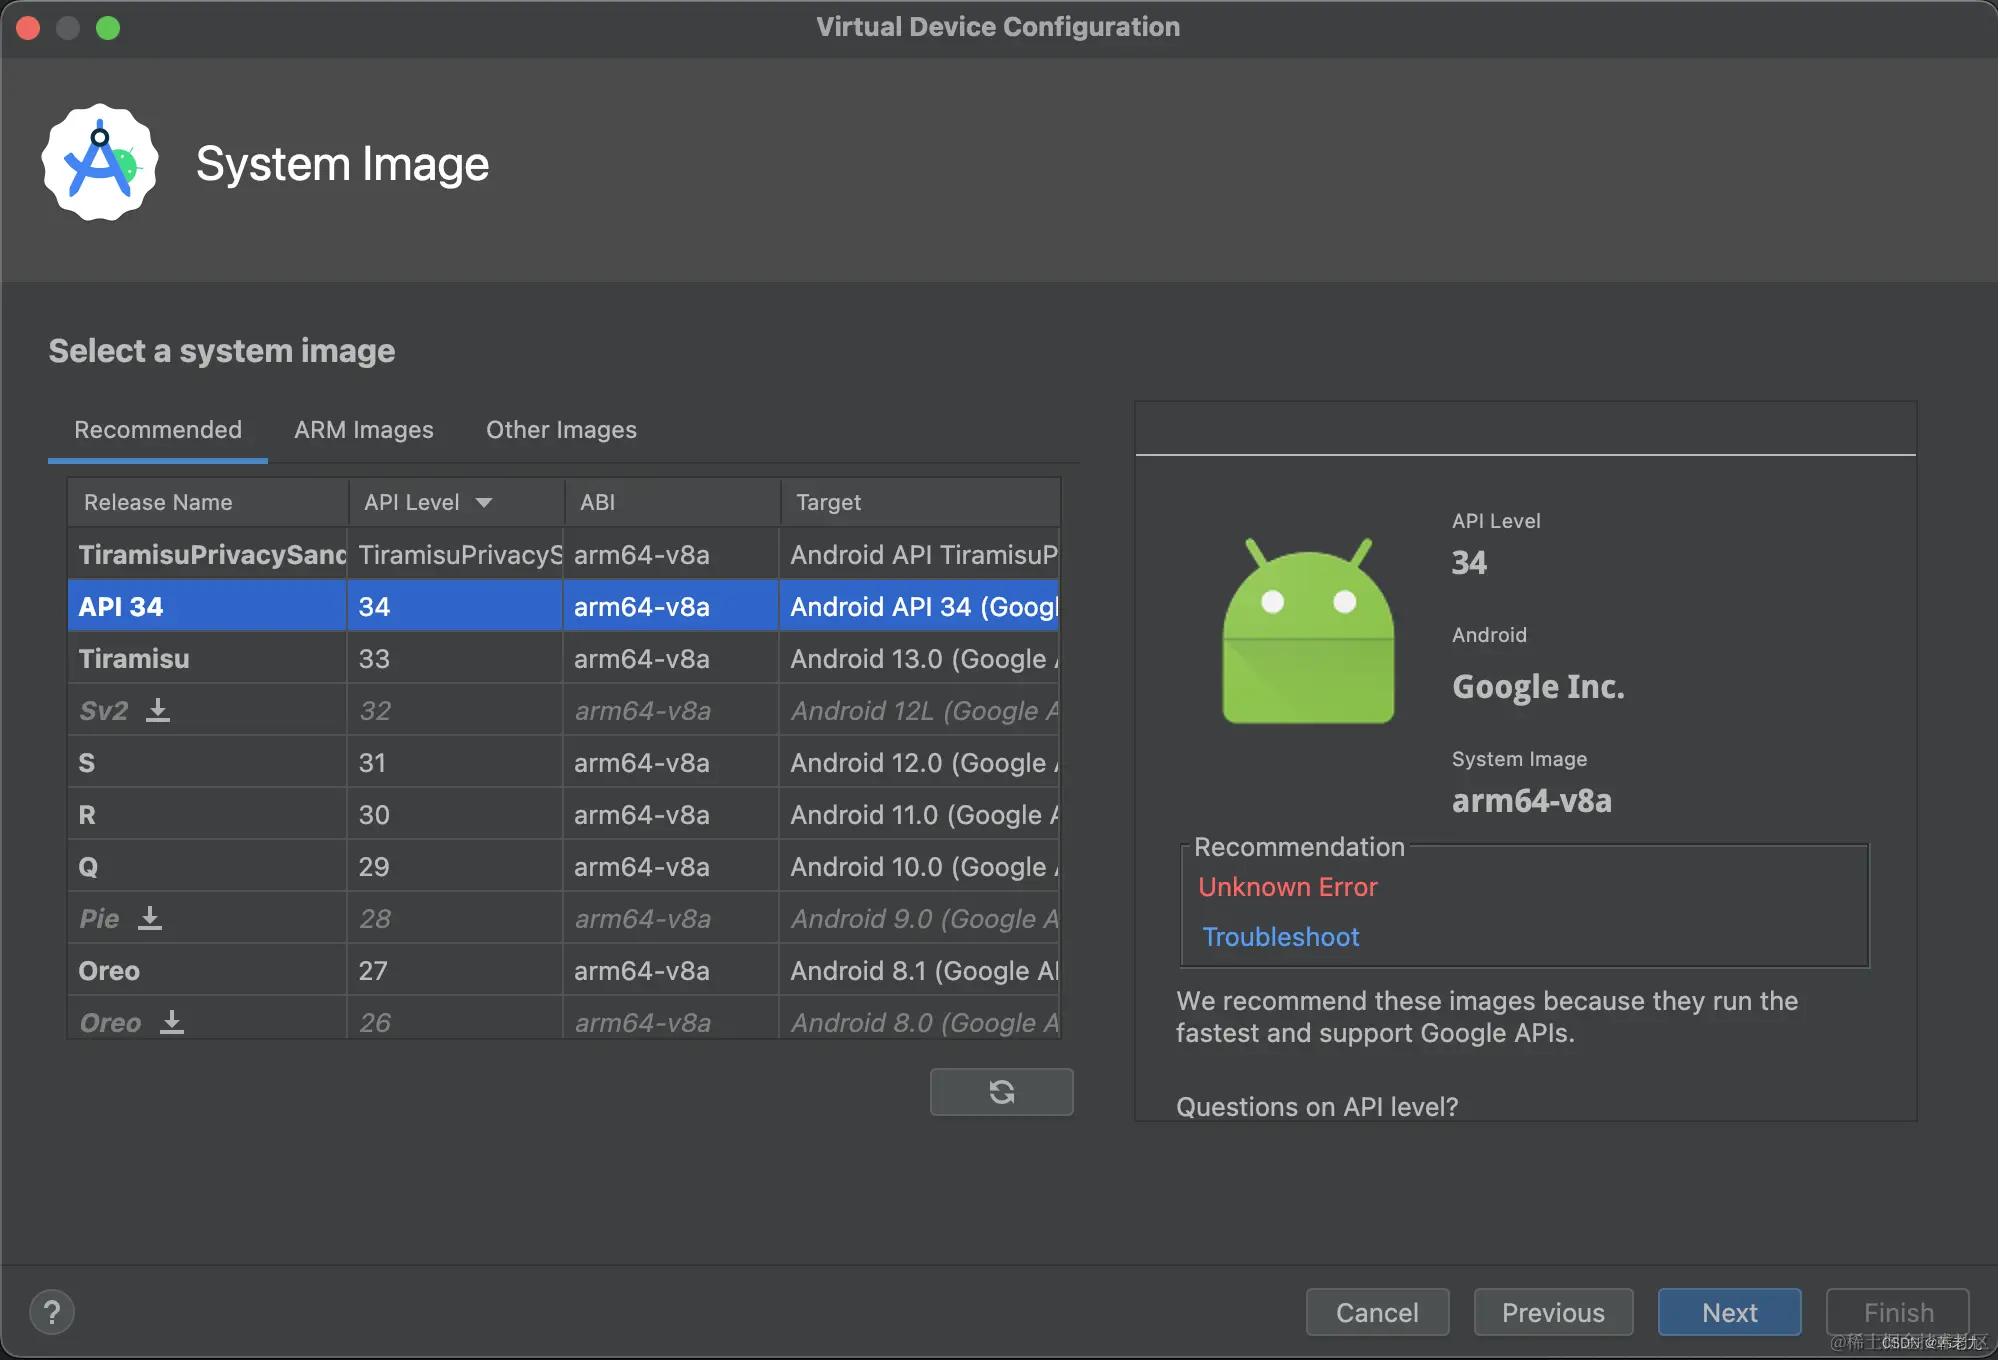1998x1360 pixels.
Task: Open the Other Images tab
Action: [561, 430]
